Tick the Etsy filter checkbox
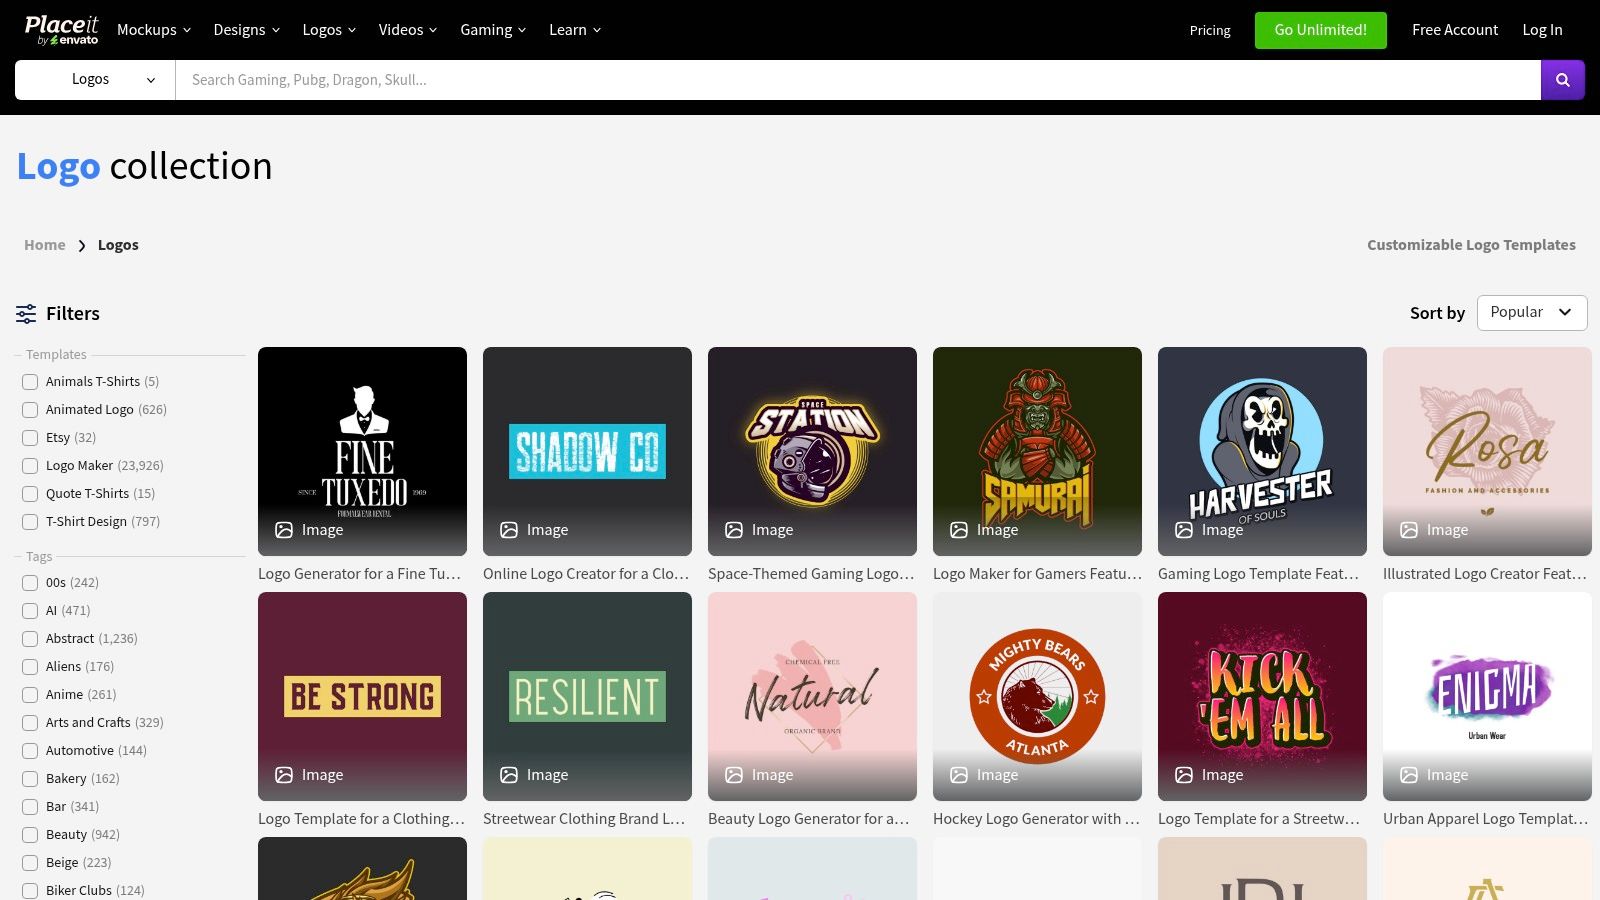This screenshot has height=900, width=1600. pyautogui.click(x=30, y=438)
